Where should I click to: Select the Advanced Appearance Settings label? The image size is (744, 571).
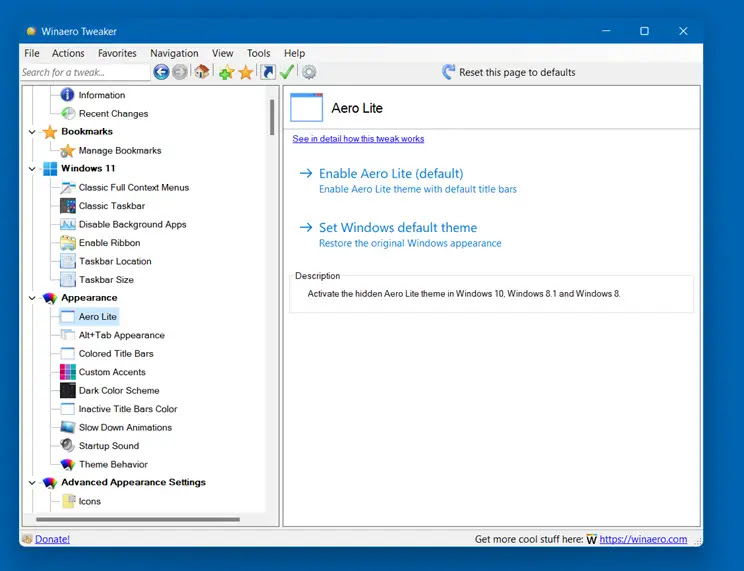(x=133, y=482)
